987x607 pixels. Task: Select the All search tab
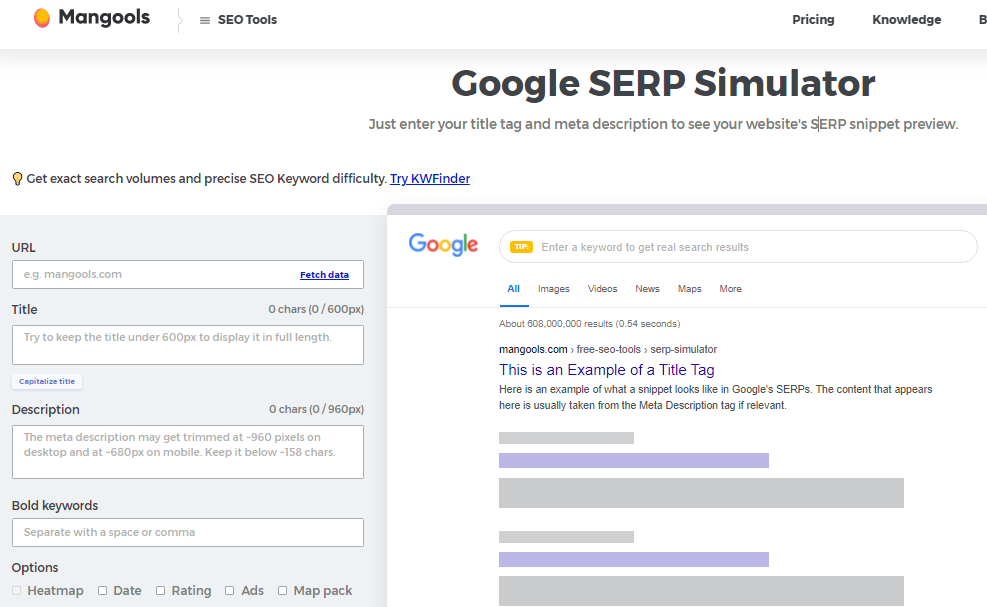pyautogui.click(x=514, y=288)
